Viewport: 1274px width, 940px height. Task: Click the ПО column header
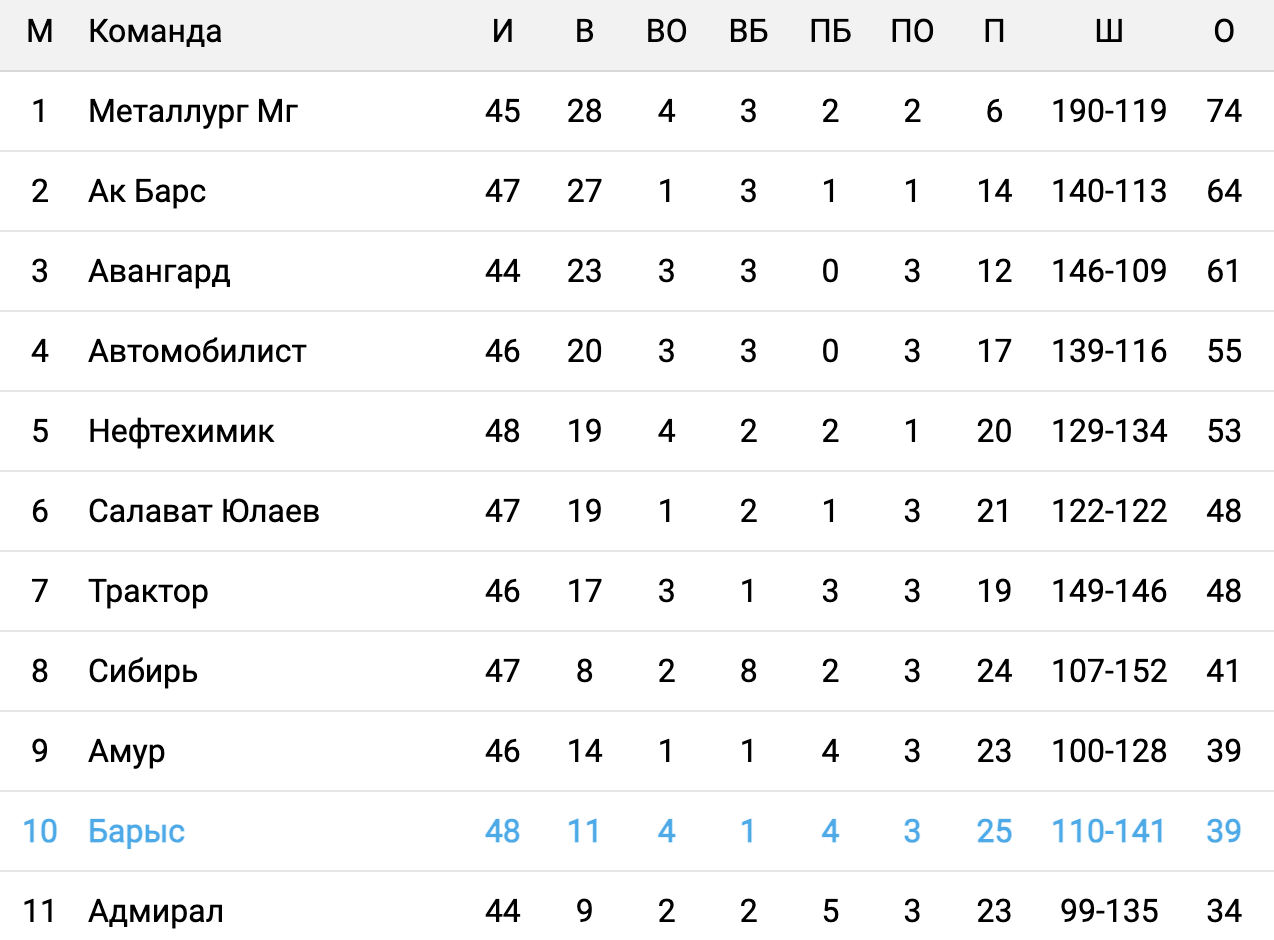pyautogui.click(x=912, y=32)
